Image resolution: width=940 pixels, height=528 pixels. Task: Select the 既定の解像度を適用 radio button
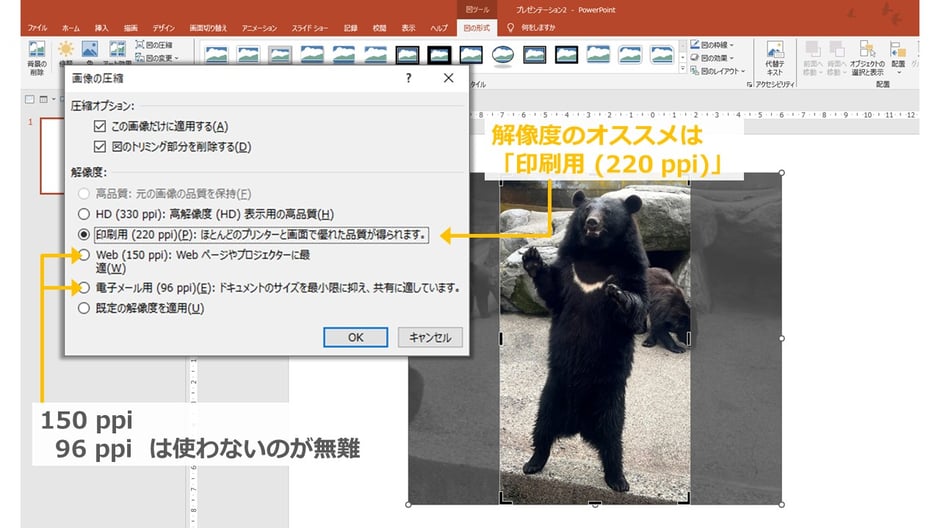(x=84, y=308)
